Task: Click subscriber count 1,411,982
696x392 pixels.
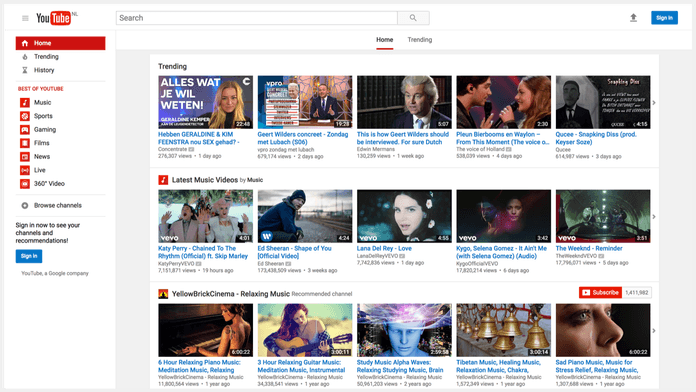Action: [x=637, y=293]
